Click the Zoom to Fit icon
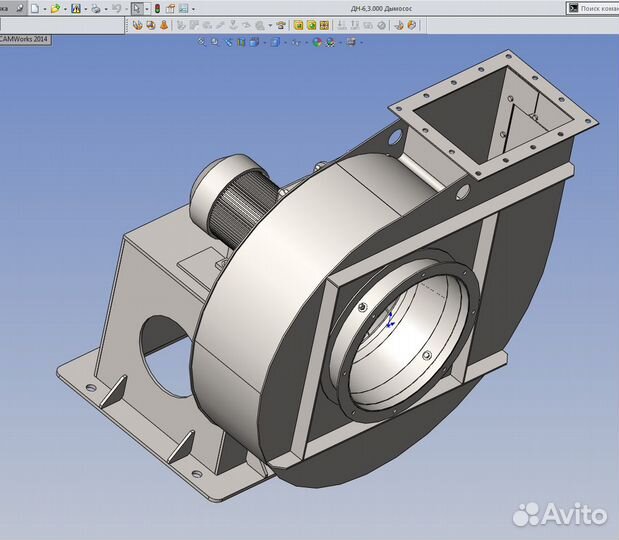The width and height of the screenshot is (619, 540). [202, 43]
